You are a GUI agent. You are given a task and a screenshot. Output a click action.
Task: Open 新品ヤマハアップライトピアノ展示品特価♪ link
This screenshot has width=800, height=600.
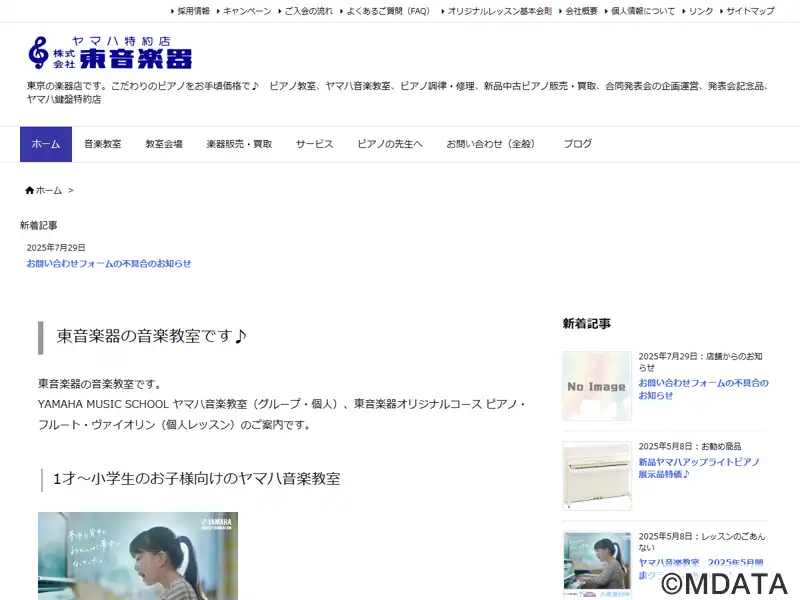[699, 468]
